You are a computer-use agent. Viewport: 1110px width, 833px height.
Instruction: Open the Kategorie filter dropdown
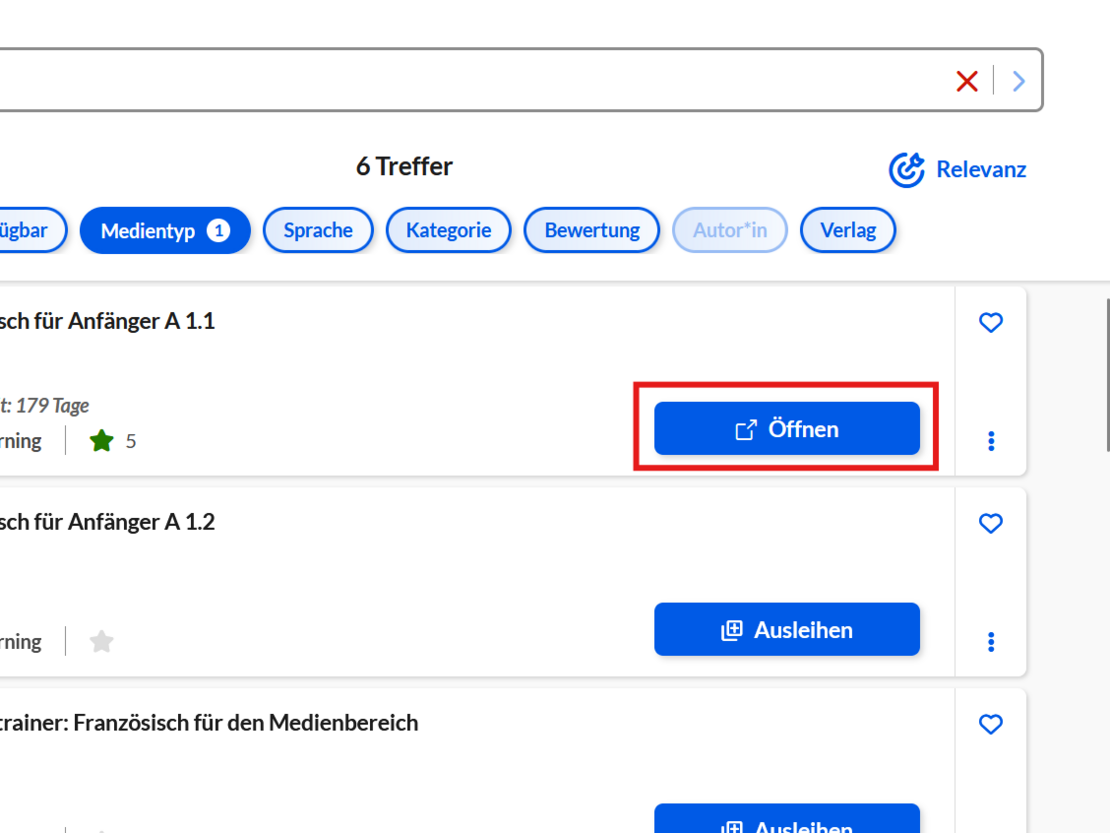coord(448,230)
